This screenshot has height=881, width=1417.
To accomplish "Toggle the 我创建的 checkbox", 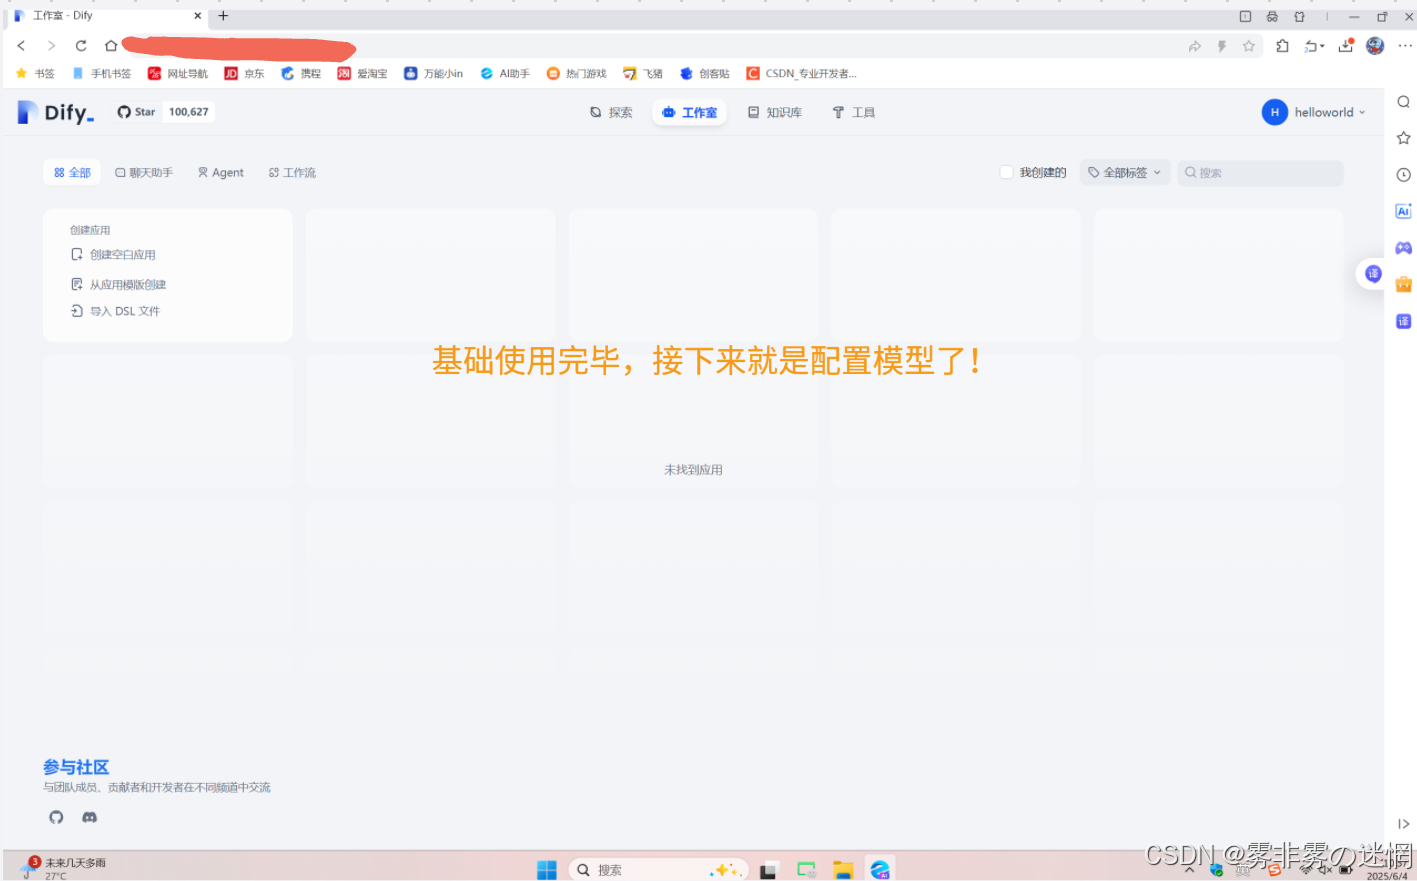I will 1006,173.
